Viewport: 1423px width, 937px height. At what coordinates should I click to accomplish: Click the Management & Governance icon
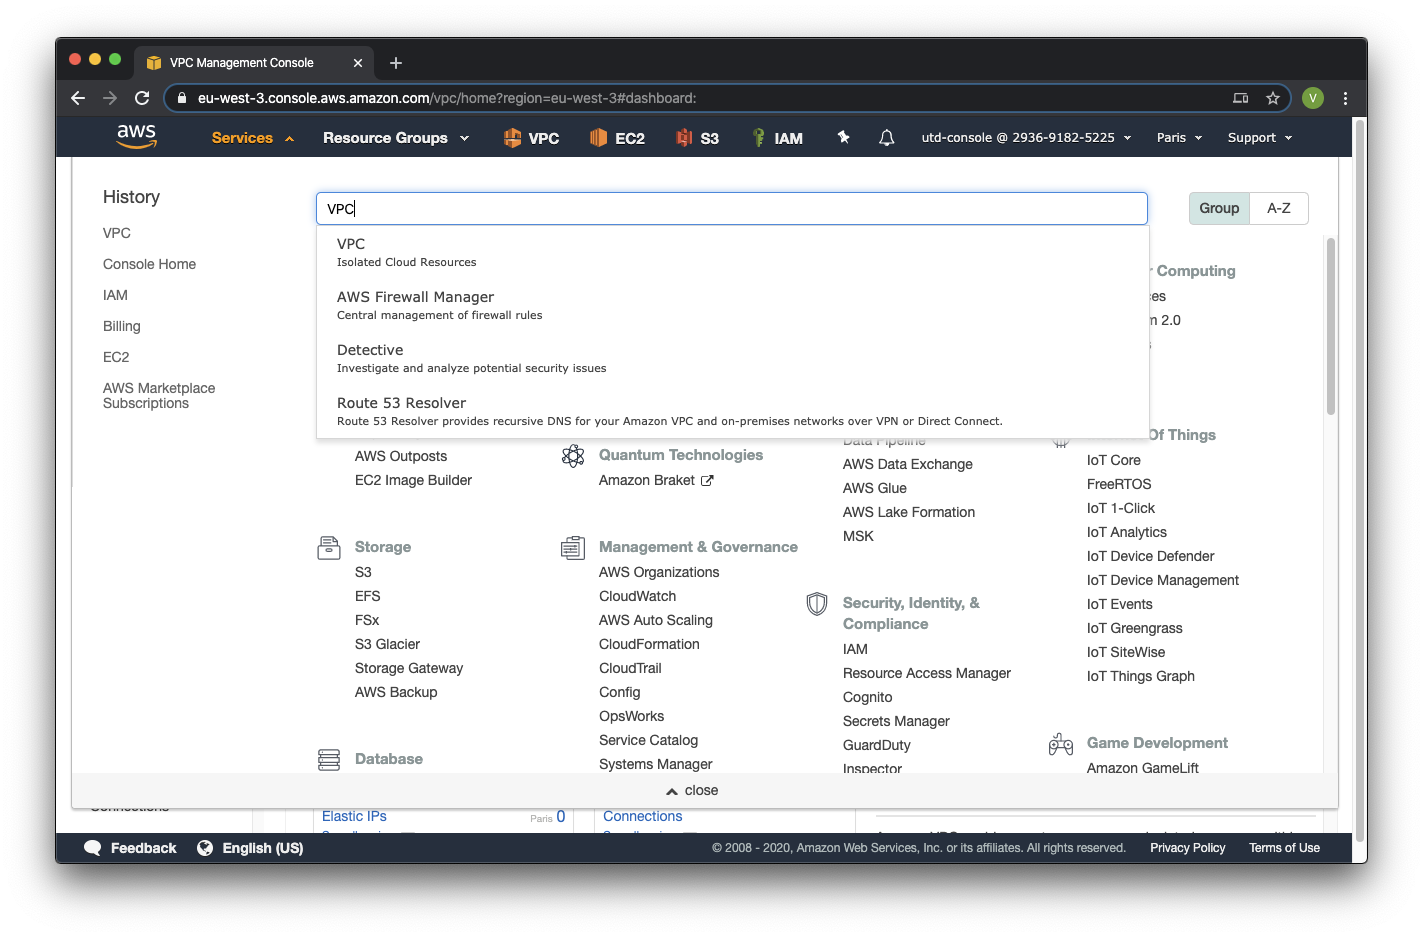(x=573, y=548)
